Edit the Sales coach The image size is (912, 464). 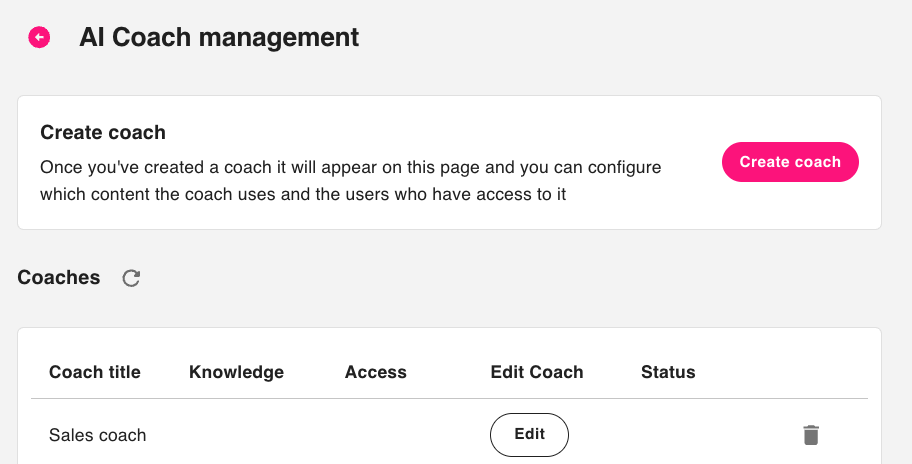pos(529,434)
